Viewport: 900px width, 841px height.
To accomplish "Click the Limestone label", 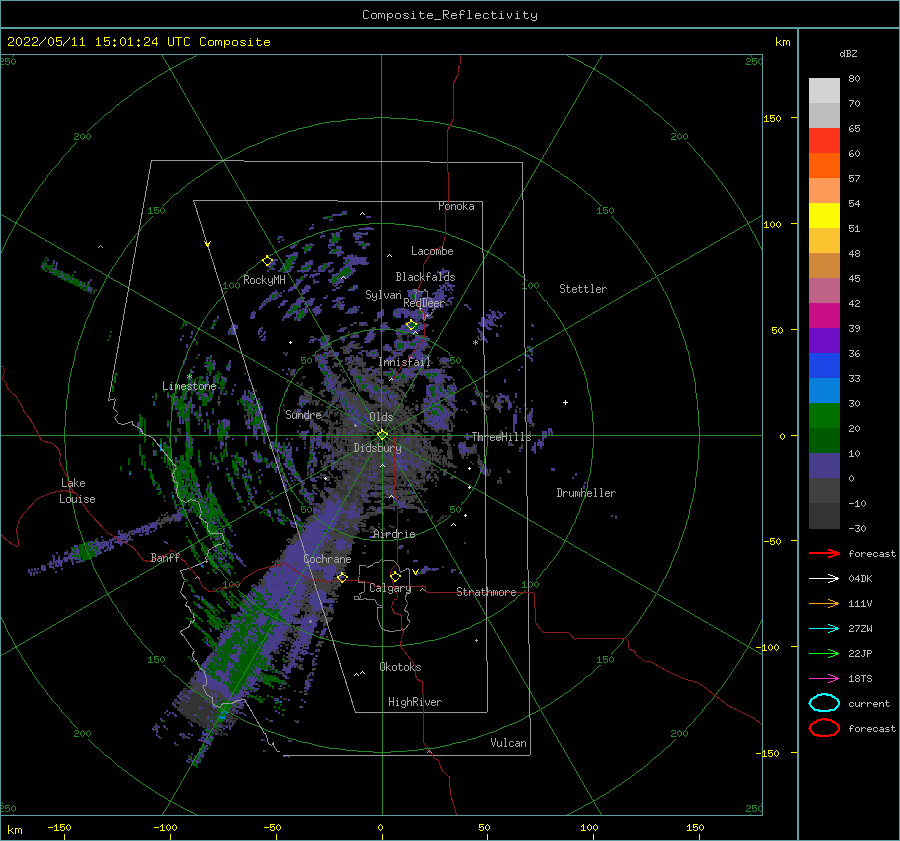I will pyautogui.click(x=189, y=386).
